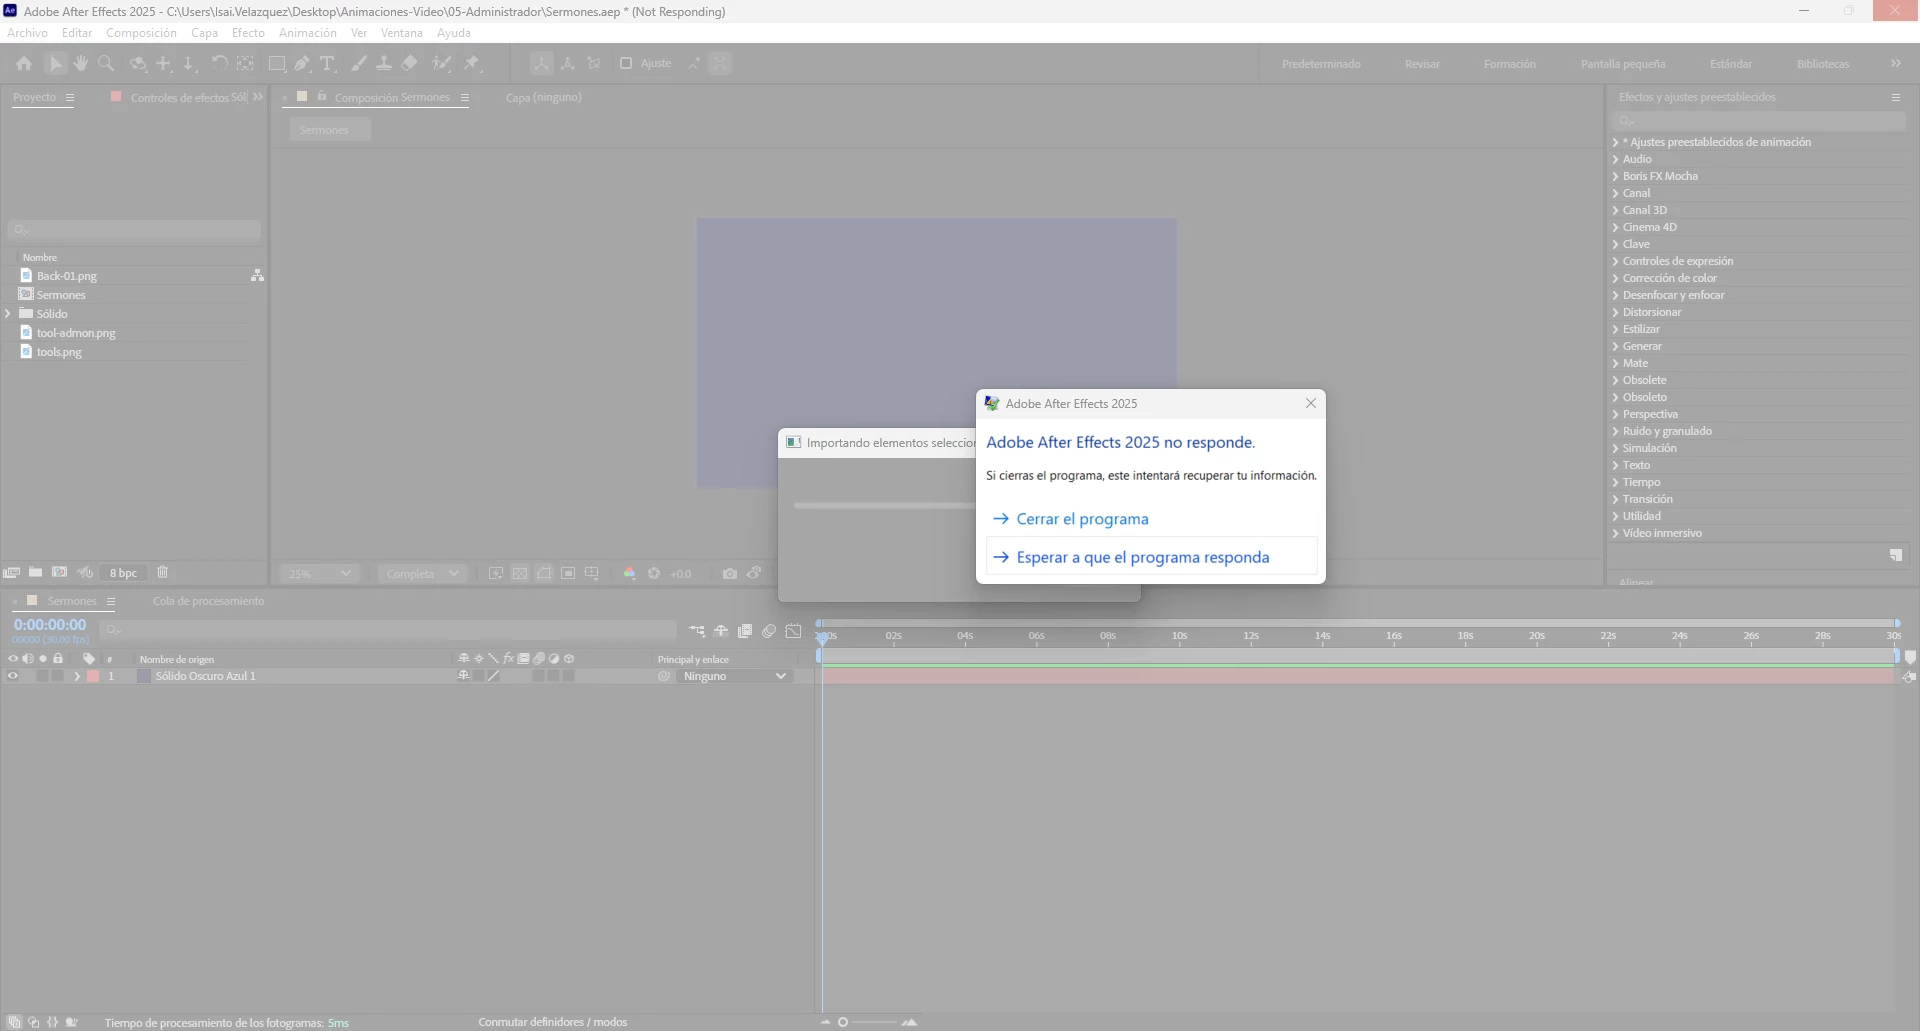The height and width of the screenshot is (1031, 1920).
Task: Expand the Corrección de color category
Action: pos(1615,278)
